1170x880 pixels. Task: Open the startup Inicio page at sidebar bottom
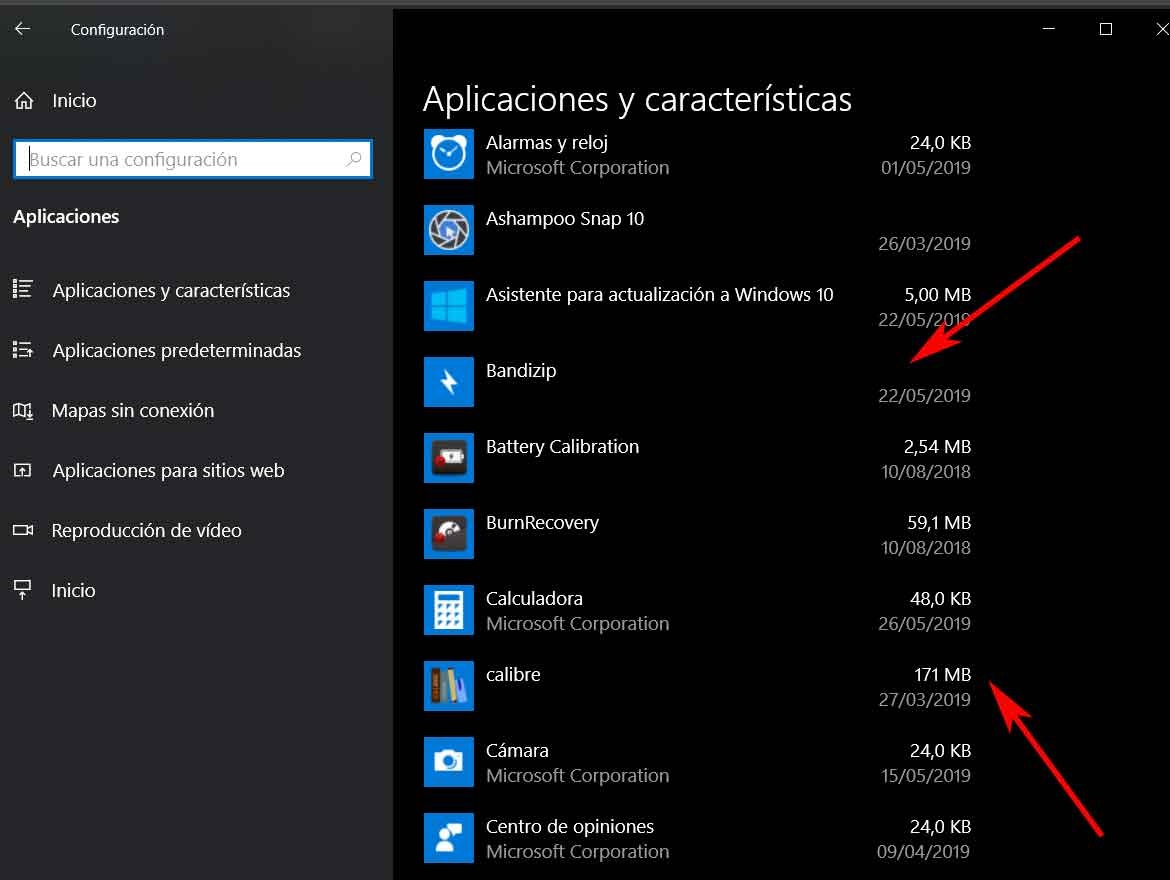coord(73,590)
